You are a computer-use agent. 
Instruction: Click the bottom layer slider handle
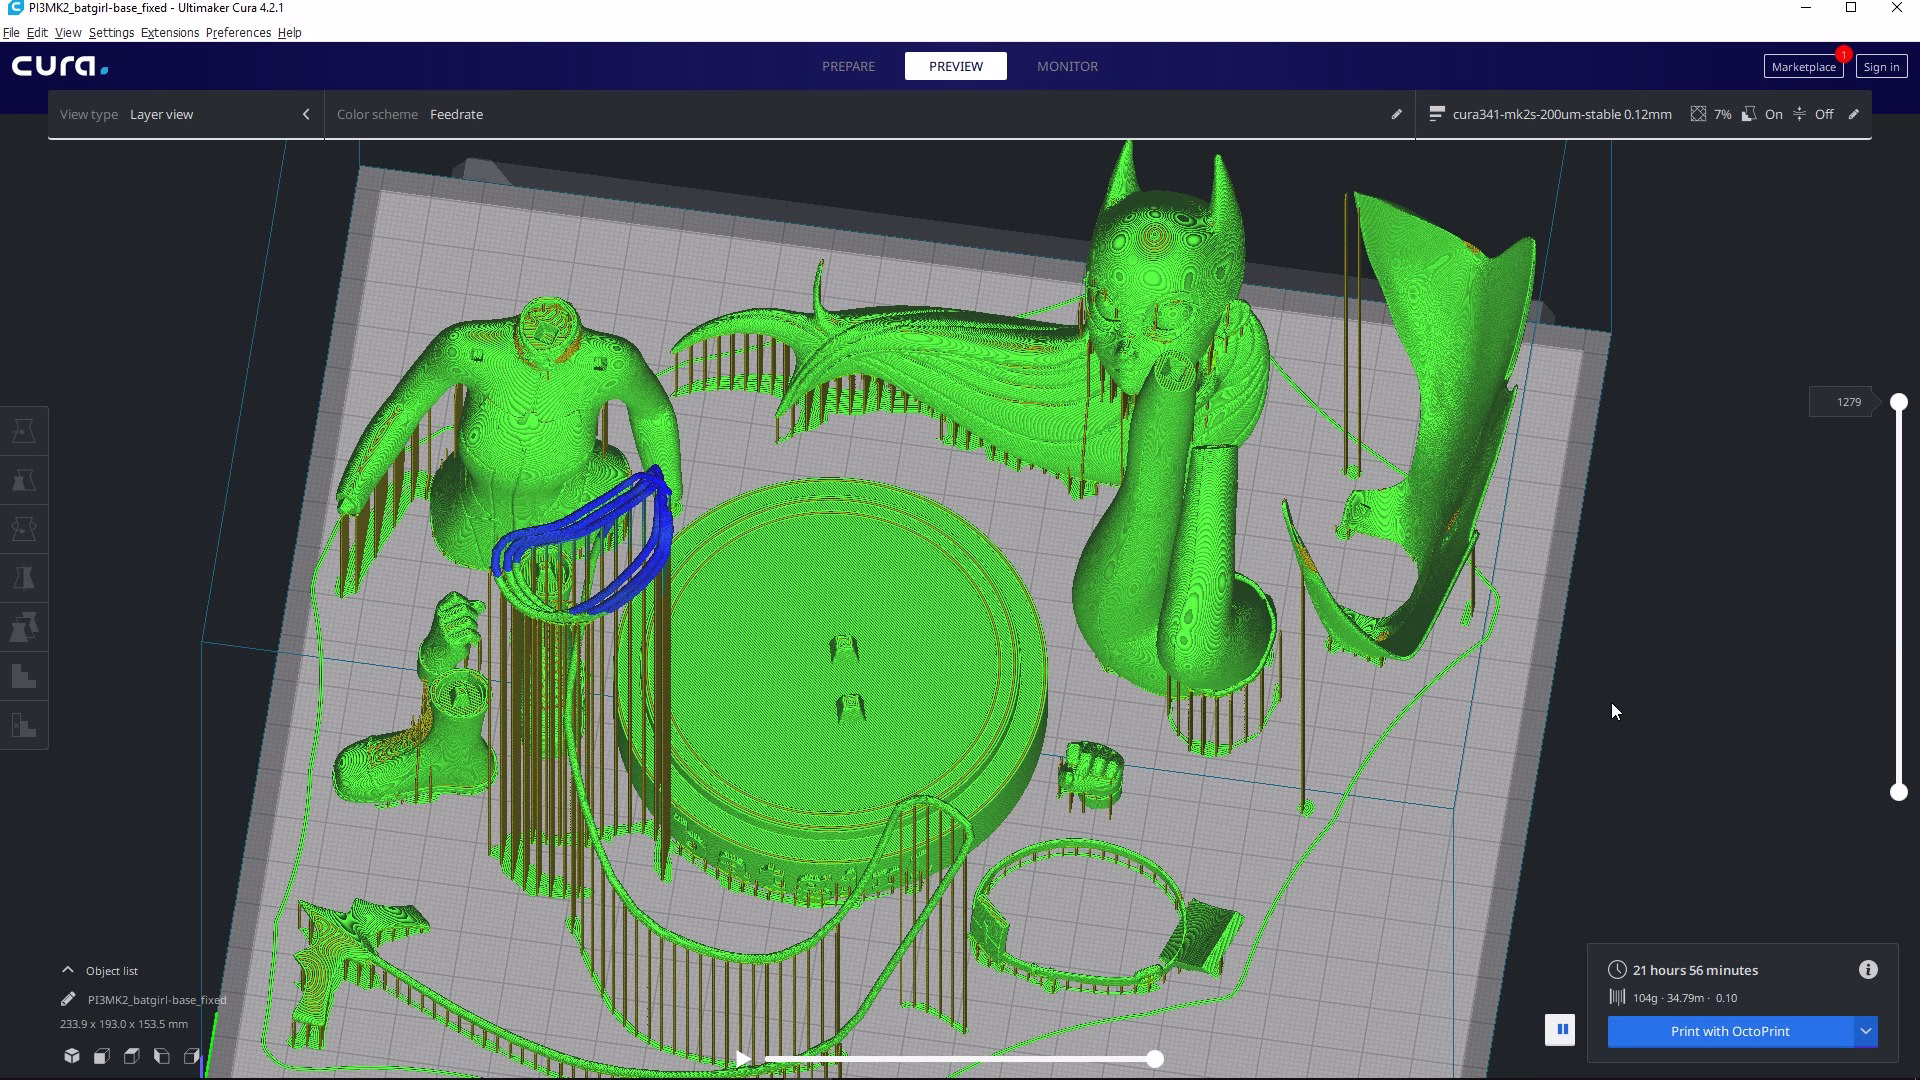(1898, 792)
